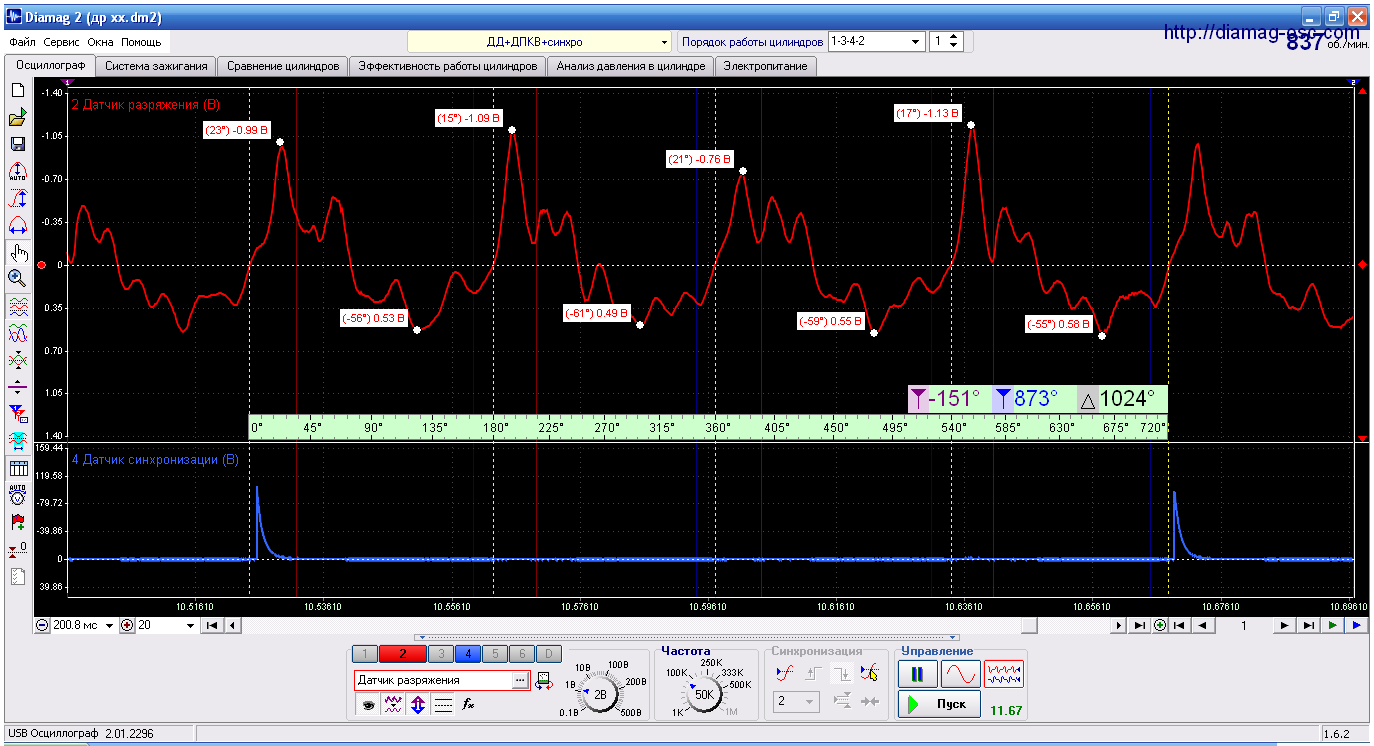Open cylinder firing order 1-3-4-2 dropdown
The width and height of the screenshot is (1374, 746).
point(875,42)
